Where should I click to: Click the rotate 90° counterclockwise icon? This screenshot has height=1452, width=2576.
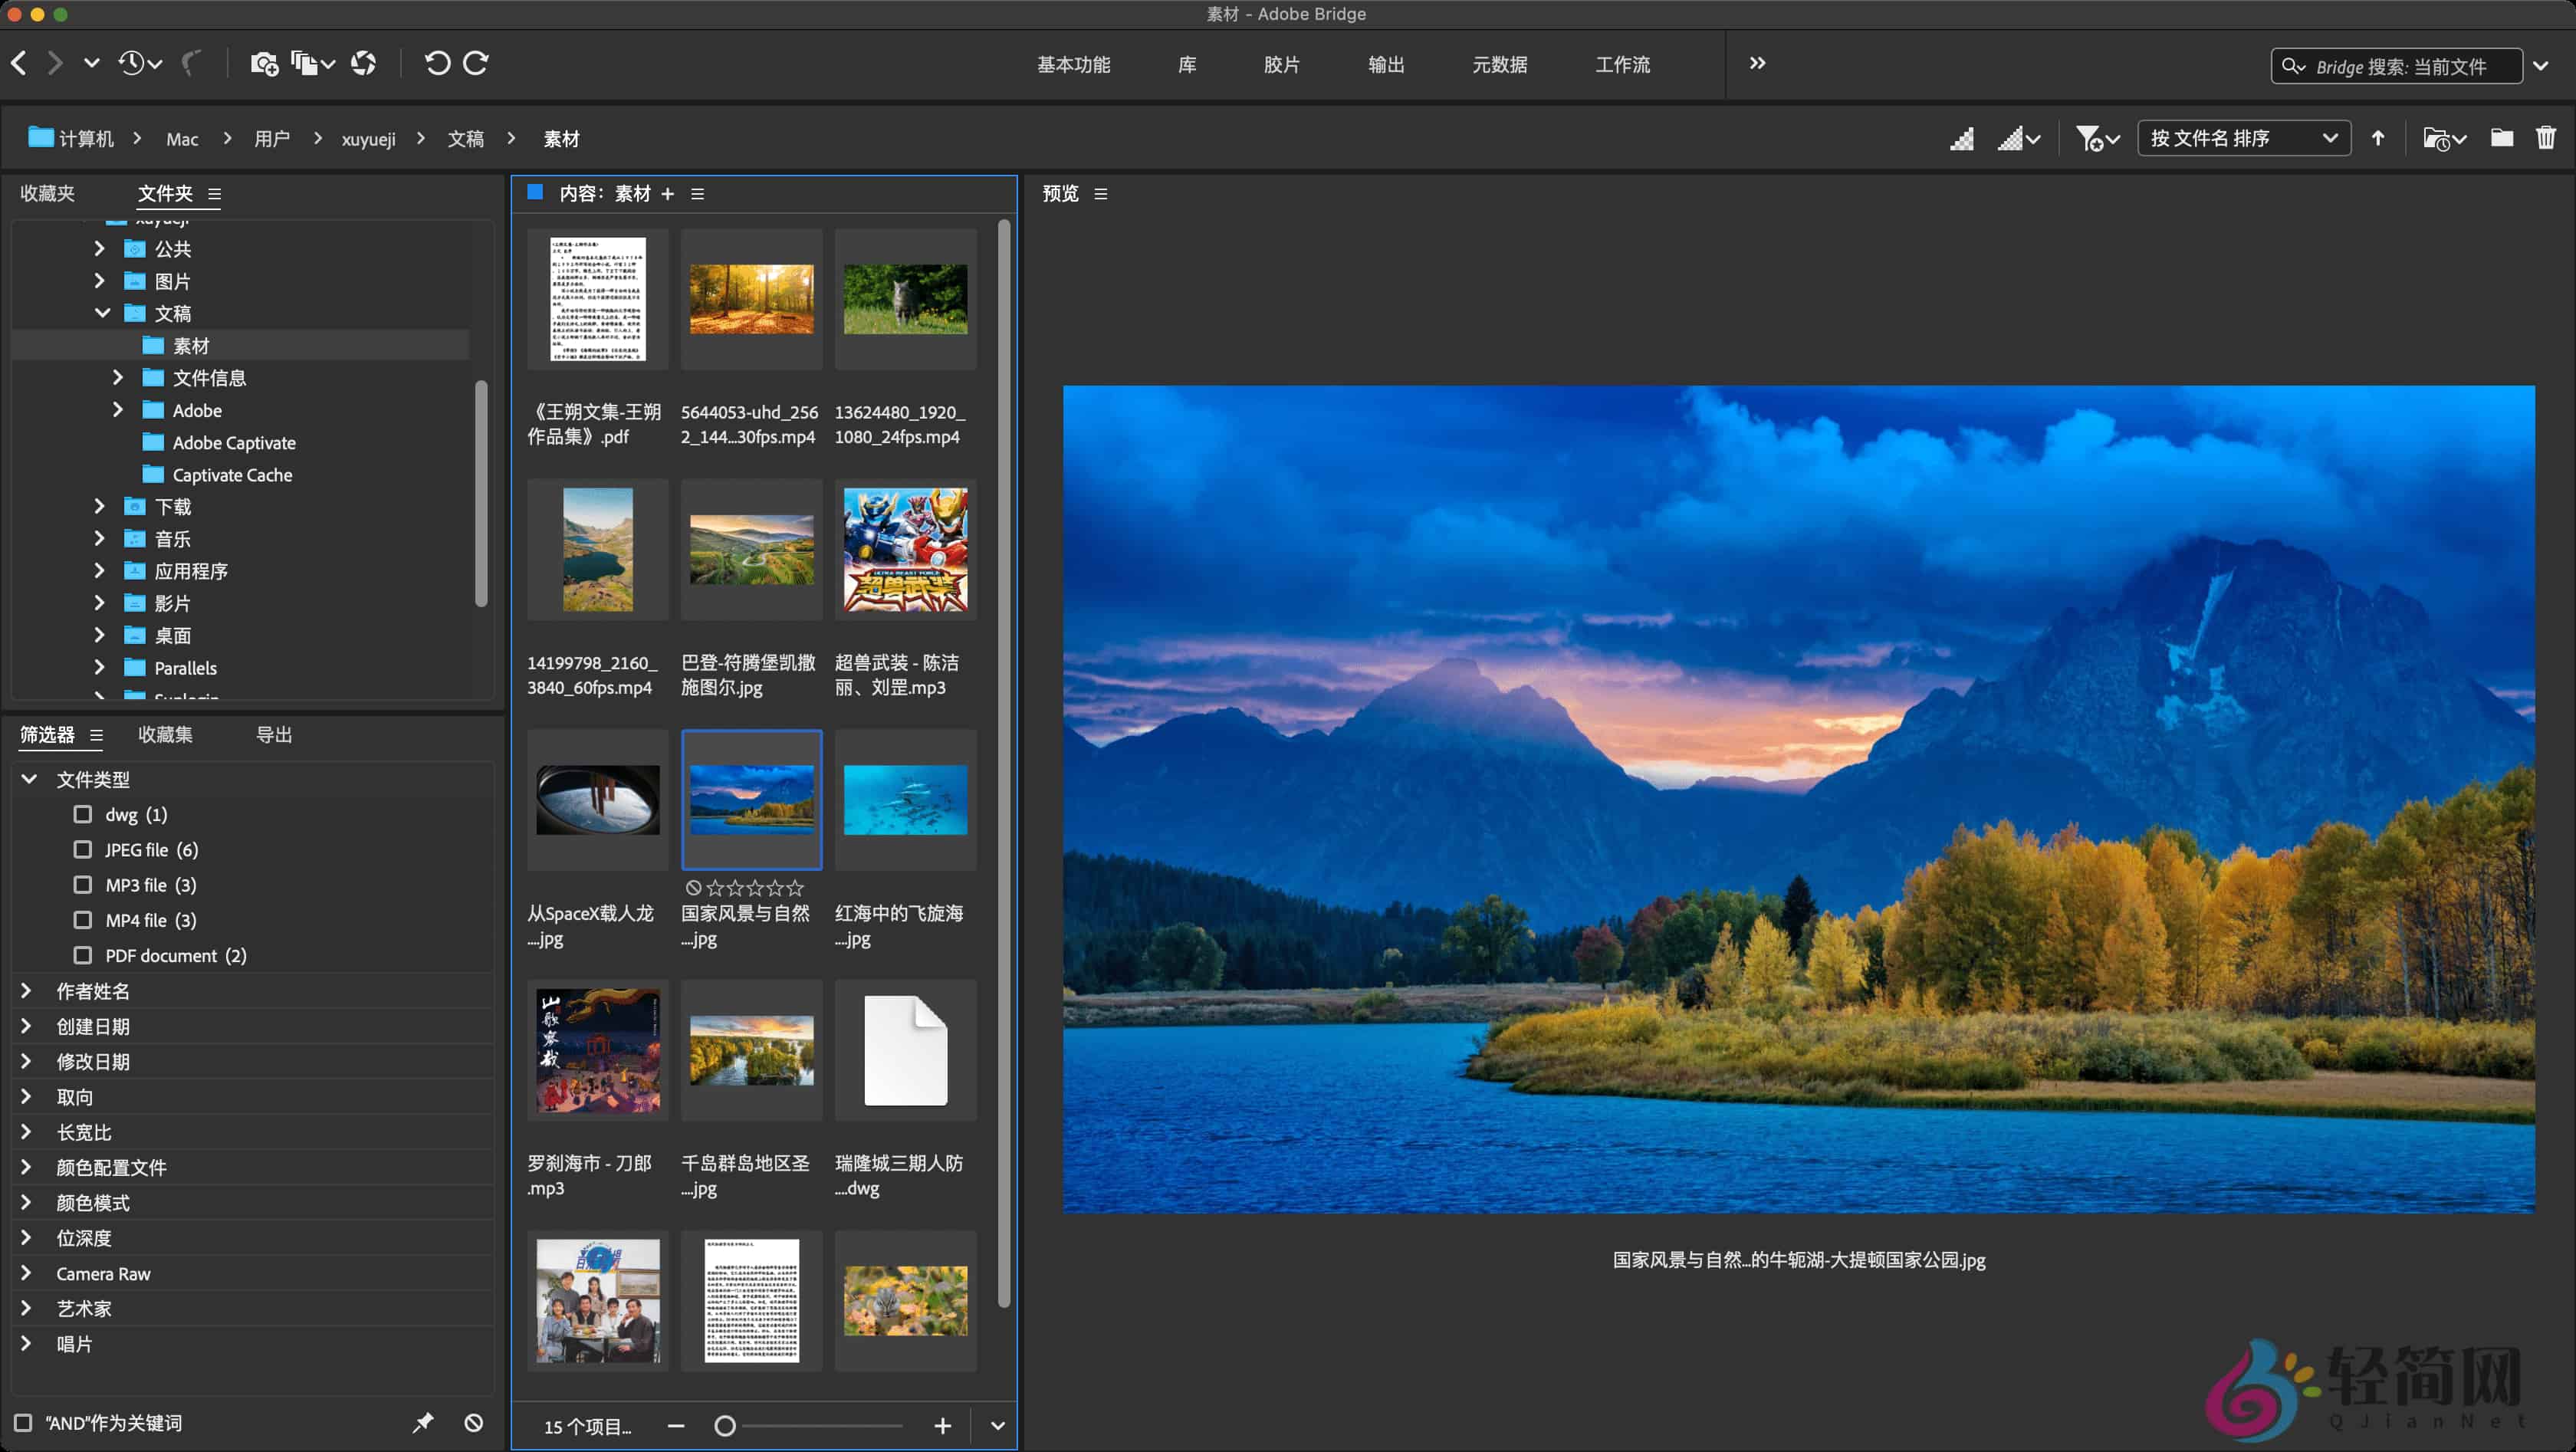click(437, 64)
